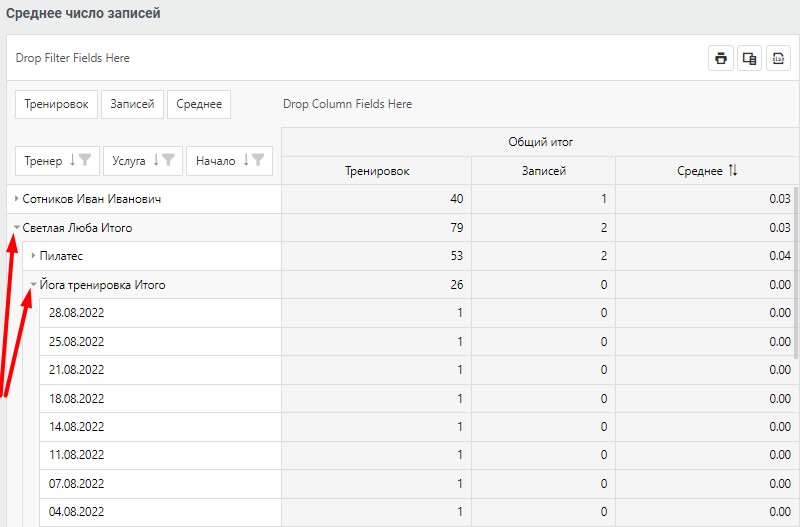This screenshot has width=800, height=527.
Task: Select the 25.08.2022 date row
Action: tap(160, 341)
